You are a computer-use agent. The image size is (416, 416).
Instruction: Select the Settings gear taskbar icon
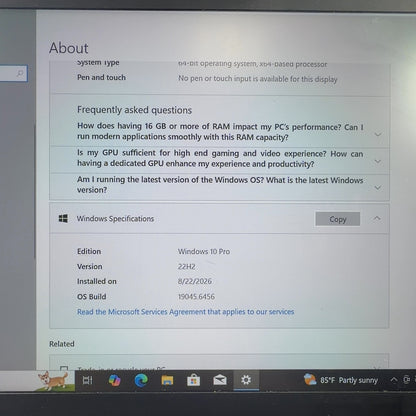(x=246, y=380)
